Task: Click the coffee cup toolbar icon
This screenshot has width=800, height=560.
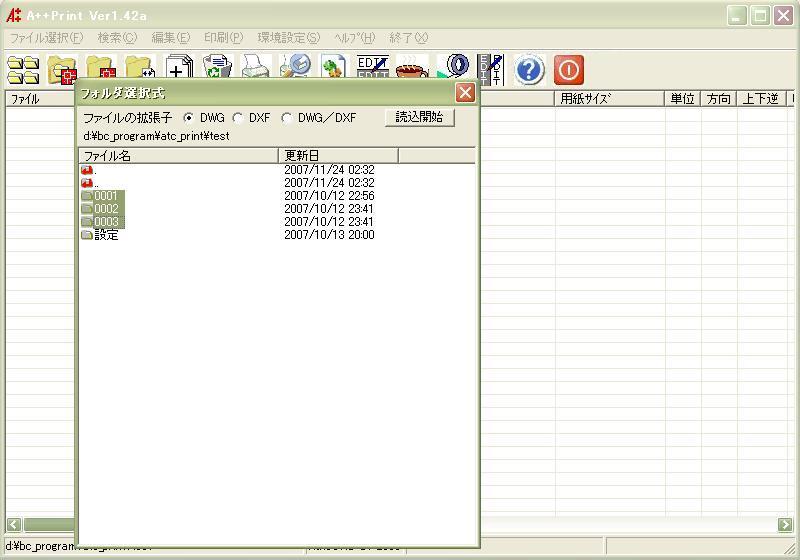Action: coord(411,70)
